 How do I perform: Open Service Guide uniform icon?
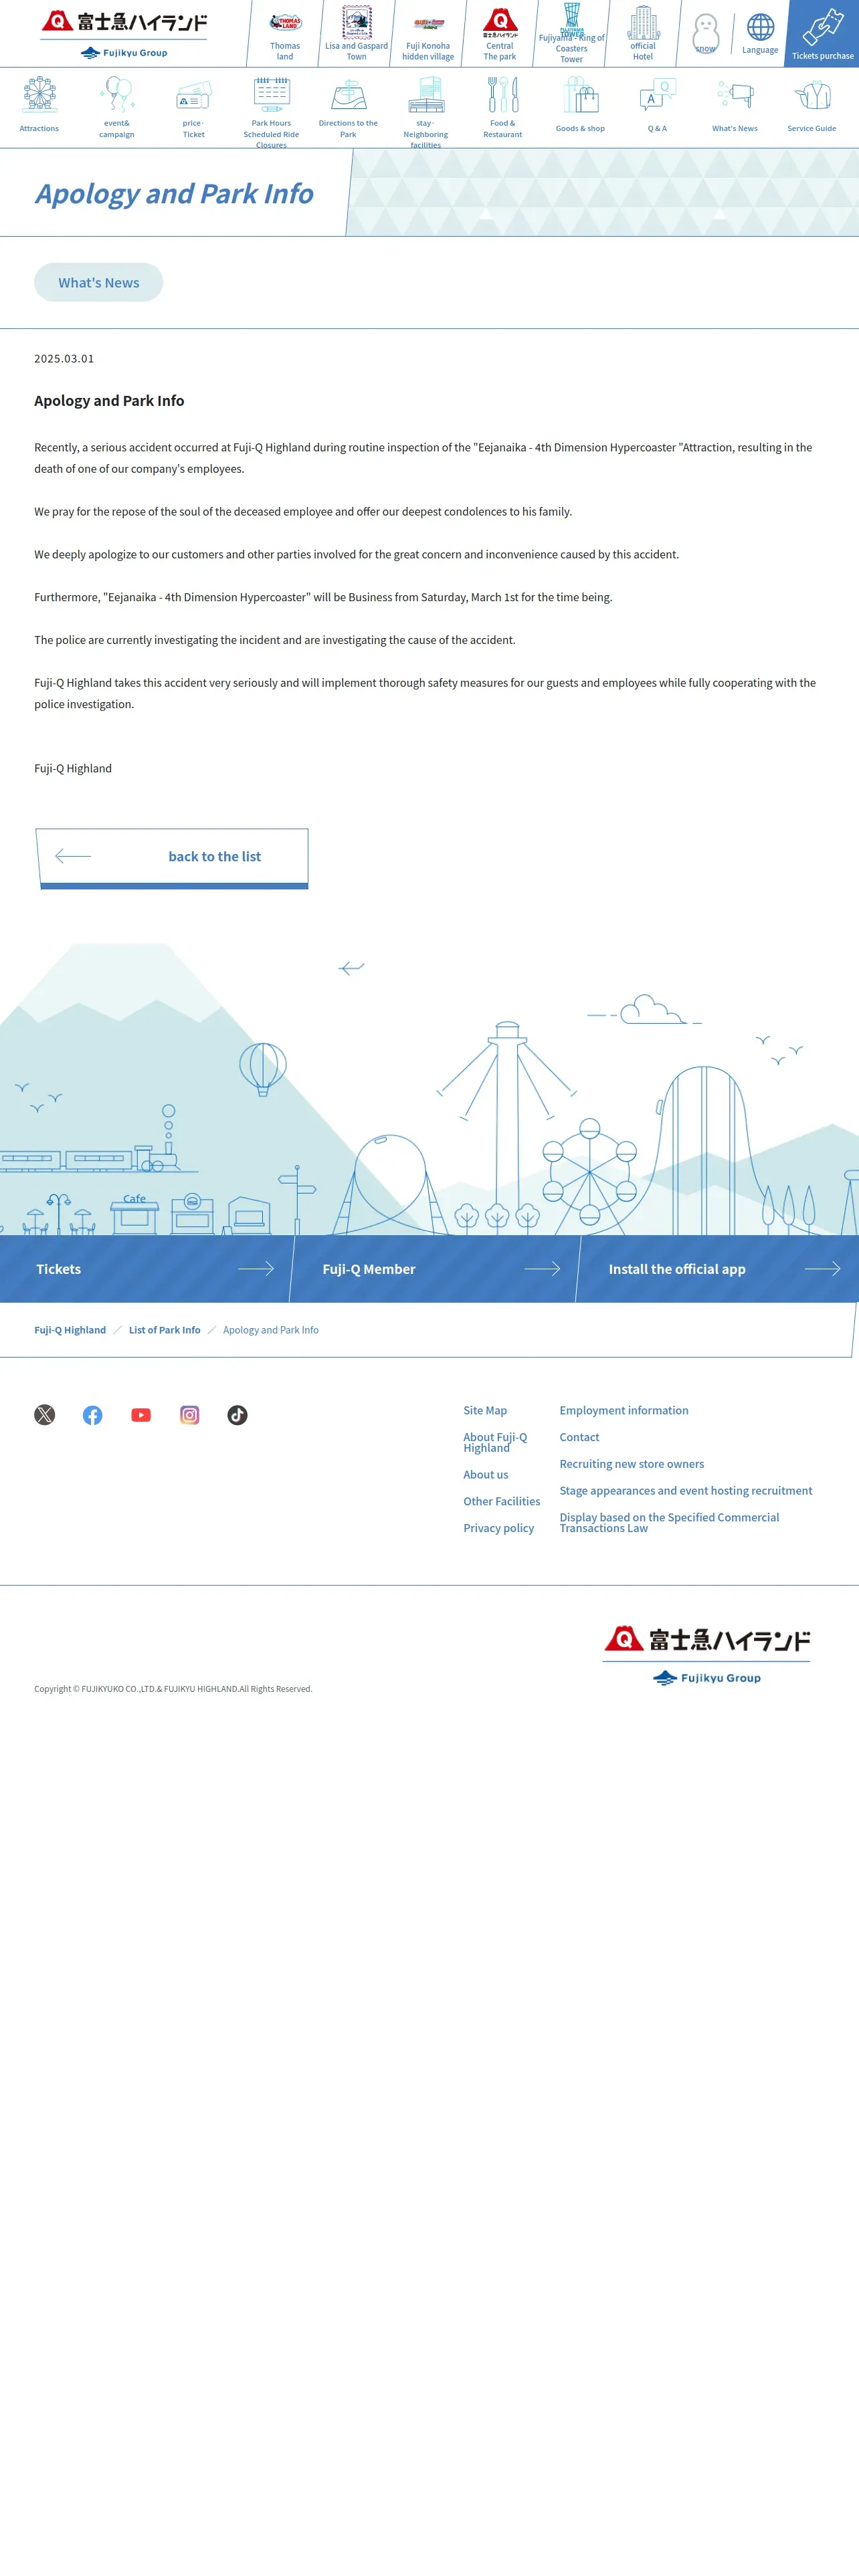(x=812, y=105)
